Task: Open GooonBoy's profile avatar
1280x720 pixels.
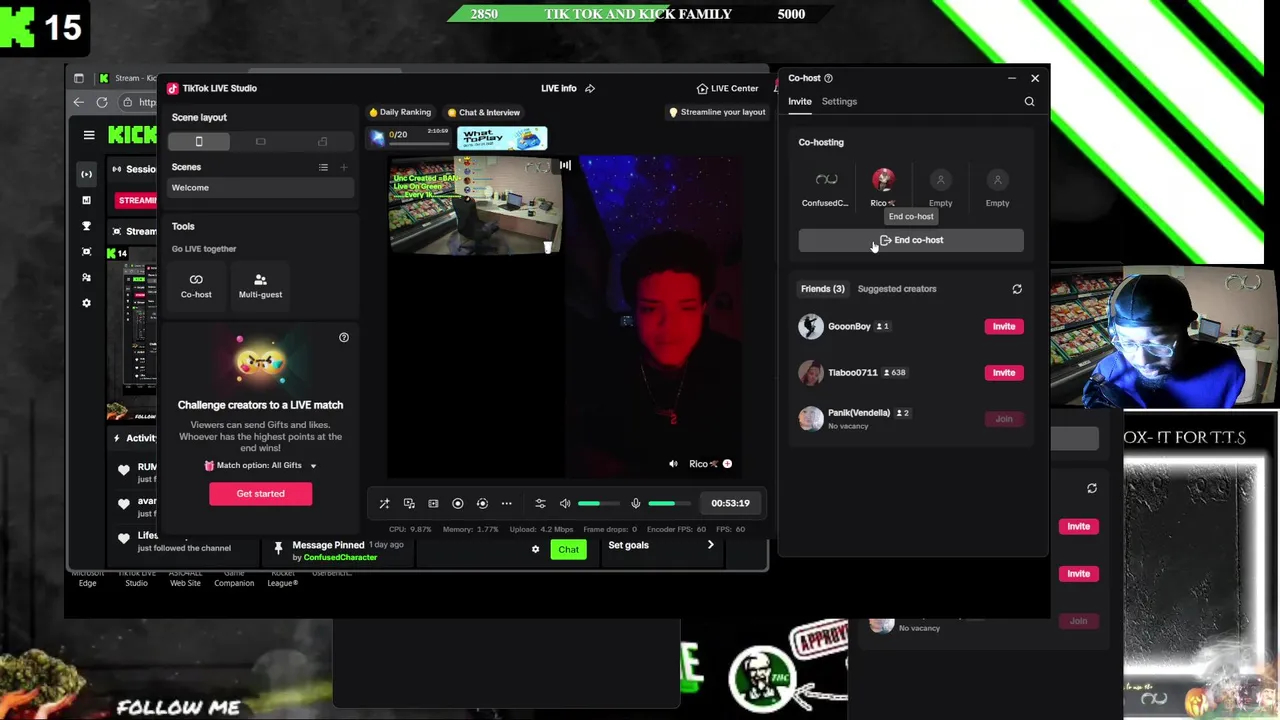Action: coord(811,326)
